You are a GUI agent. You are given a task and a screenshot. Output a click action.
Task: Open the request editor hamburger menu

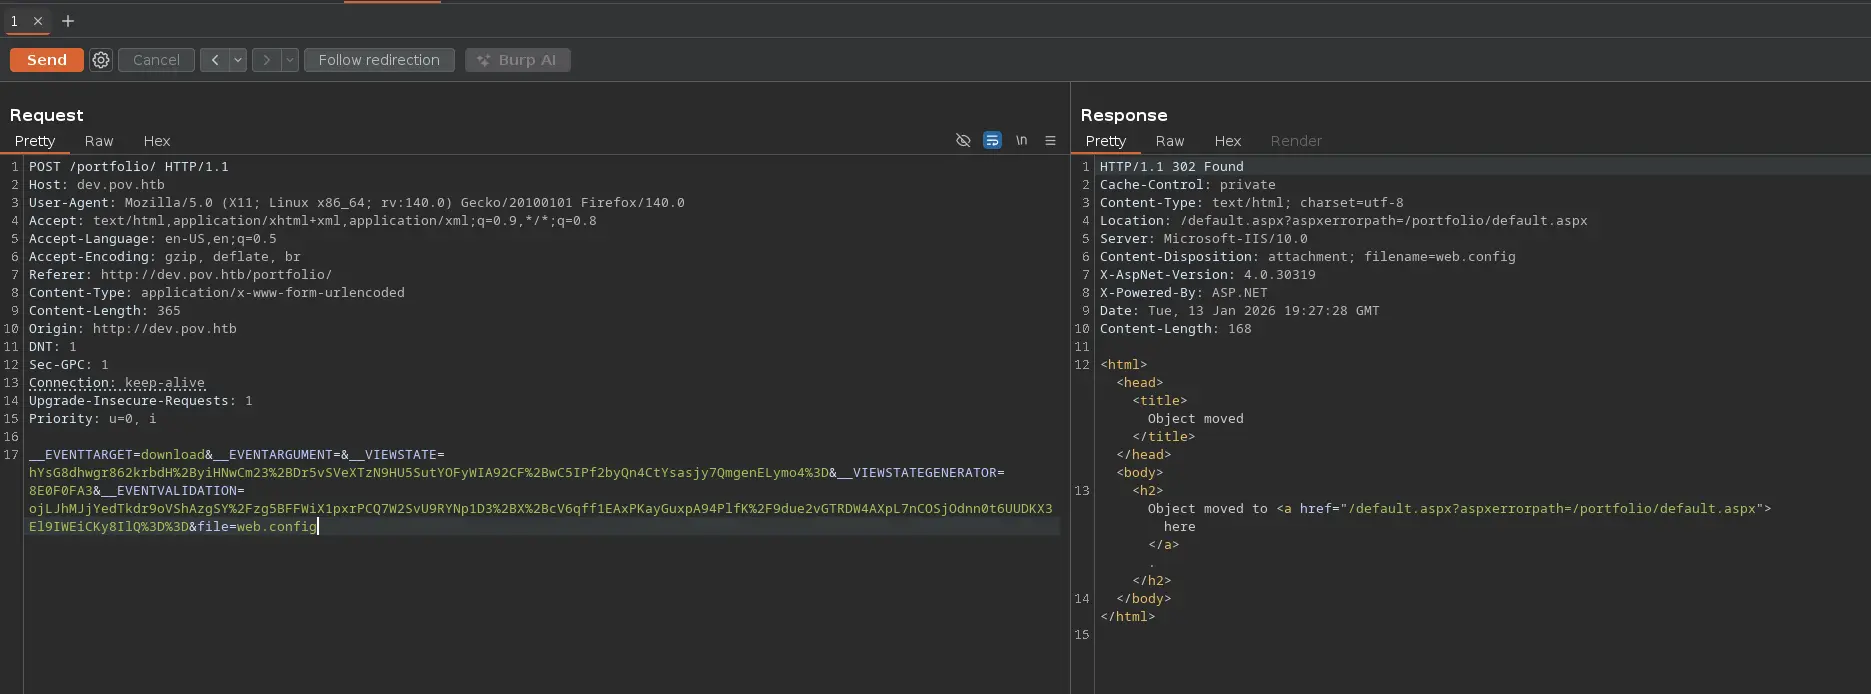point(1050,141)
